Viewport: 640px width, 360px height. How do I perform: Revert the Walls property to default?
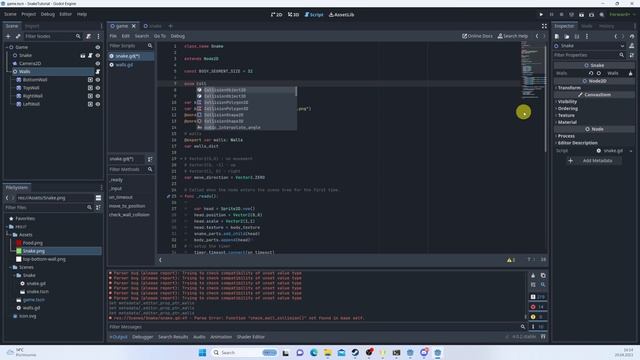[x=591, y=73]
